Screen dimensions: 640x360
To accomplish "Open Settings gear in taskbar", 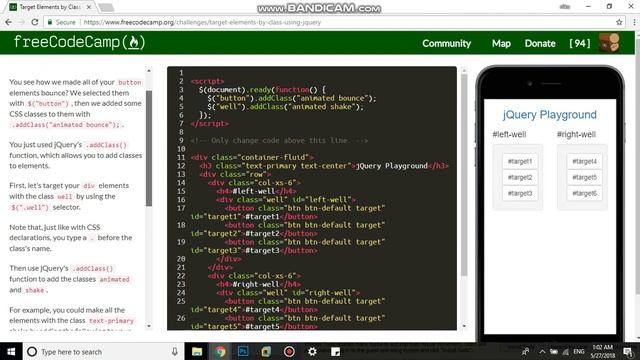I will pos(312,351).
